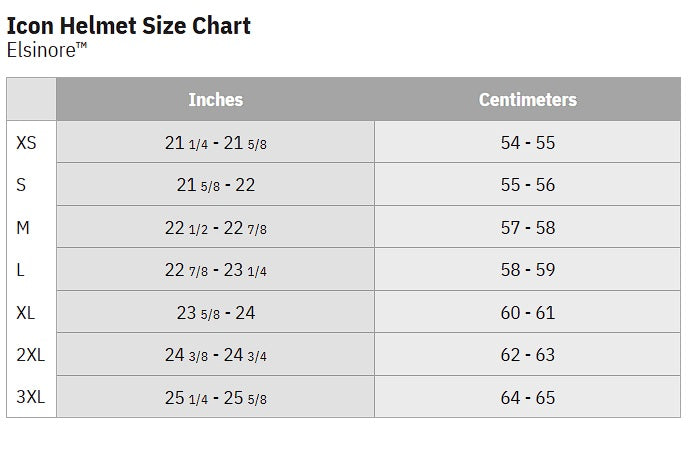Select the Inches column header
The image size is (691, 453).
coord(215,100)
